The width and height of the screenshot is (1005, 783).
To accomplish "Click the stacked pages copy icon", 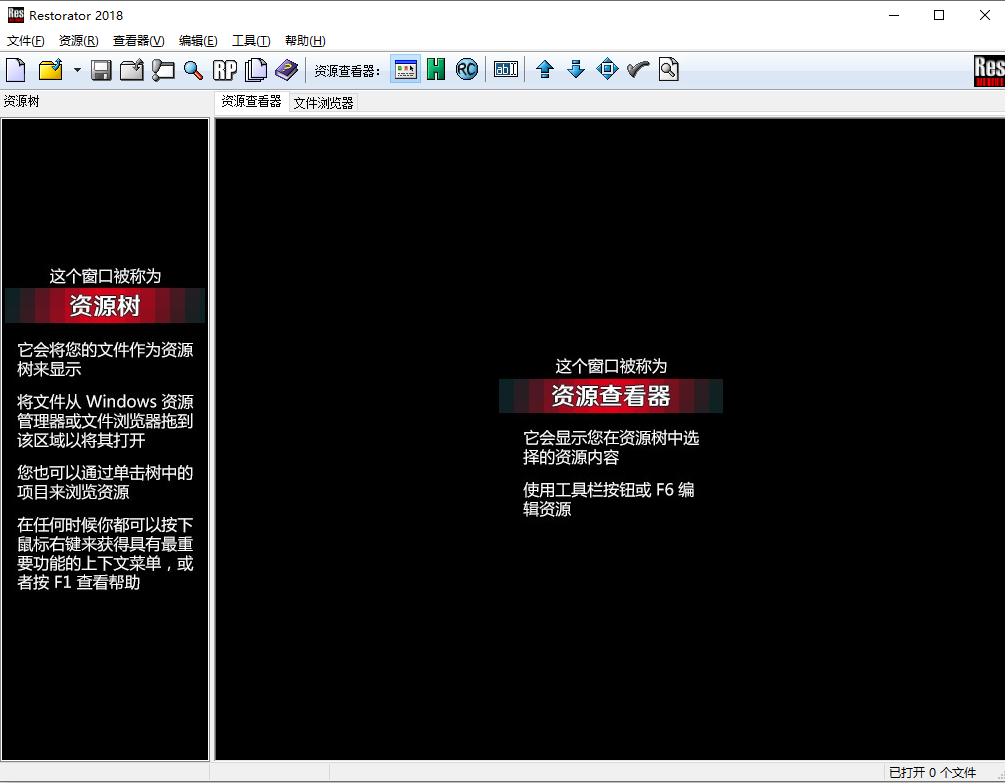I will tap(256, 70).
